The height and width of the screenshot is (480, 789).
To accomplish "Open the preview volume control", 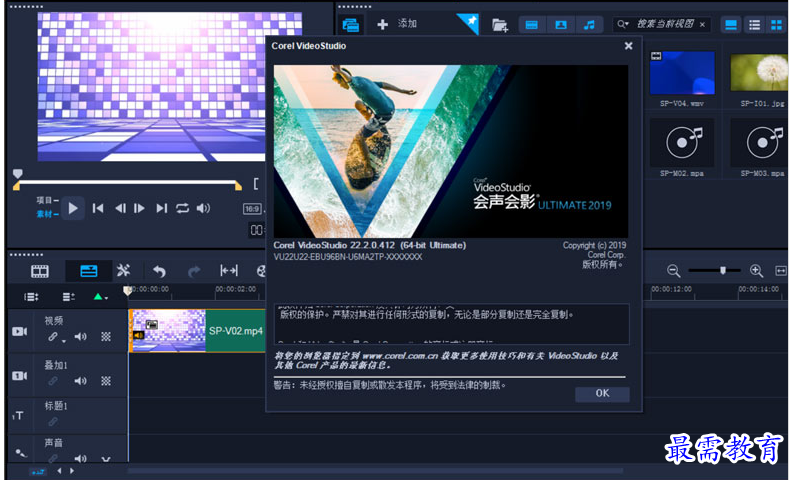I will coord(203,208).
